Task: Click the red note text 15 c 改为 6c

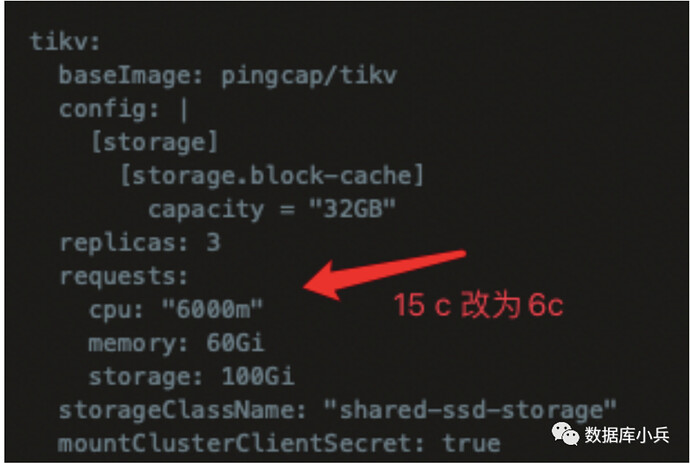Action: [x=478, y=305]
